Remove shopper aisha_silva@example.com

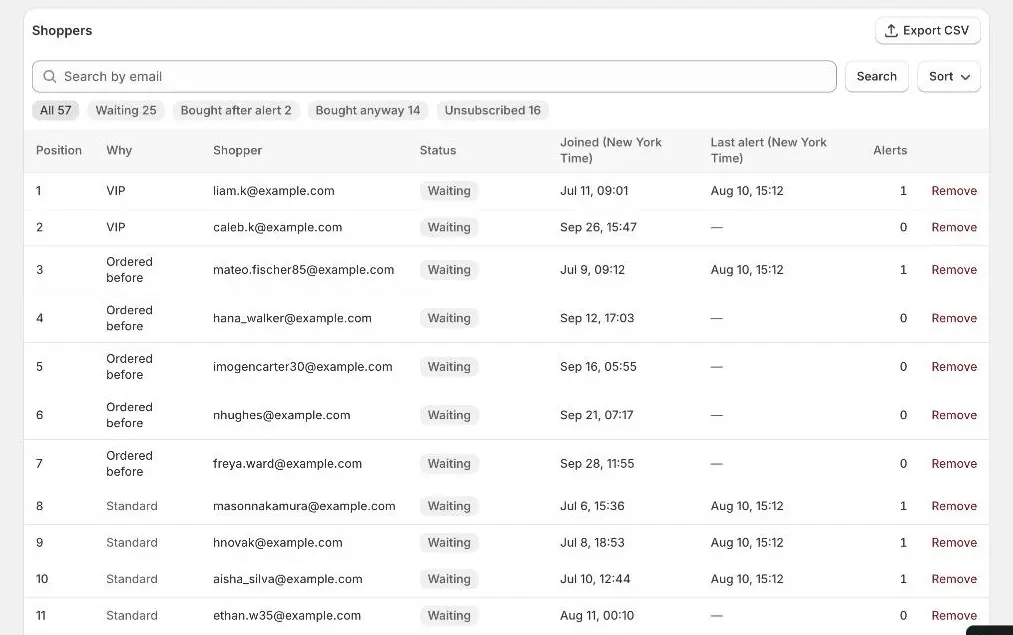pos(954,579)
